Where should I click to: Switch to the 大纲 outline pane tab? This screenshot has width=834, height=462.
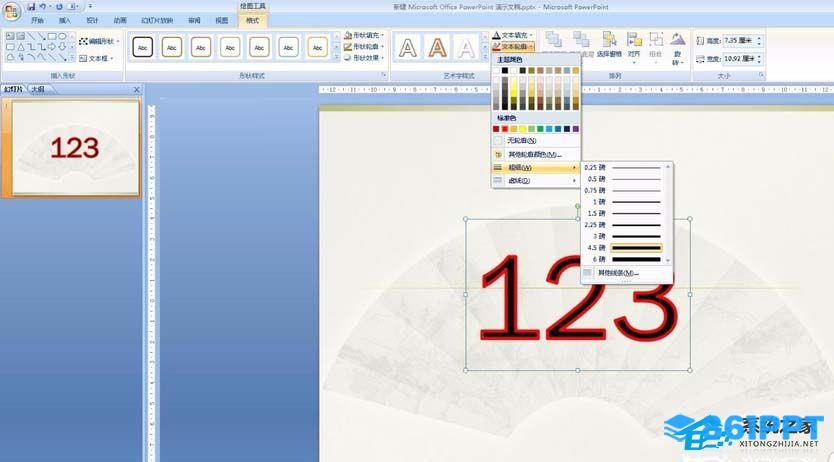(38, 89)
